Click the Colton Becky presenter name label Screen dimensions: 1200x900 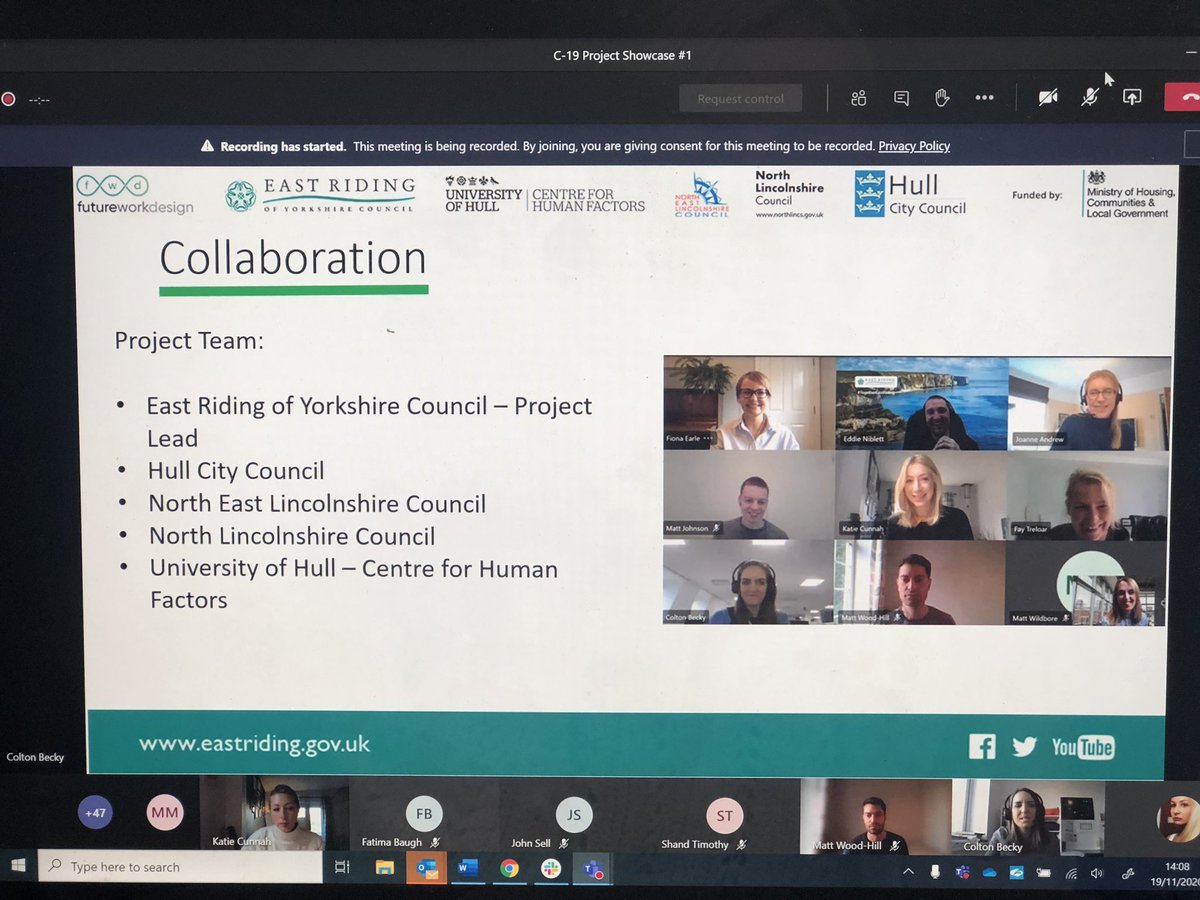[x=36, y=757]
